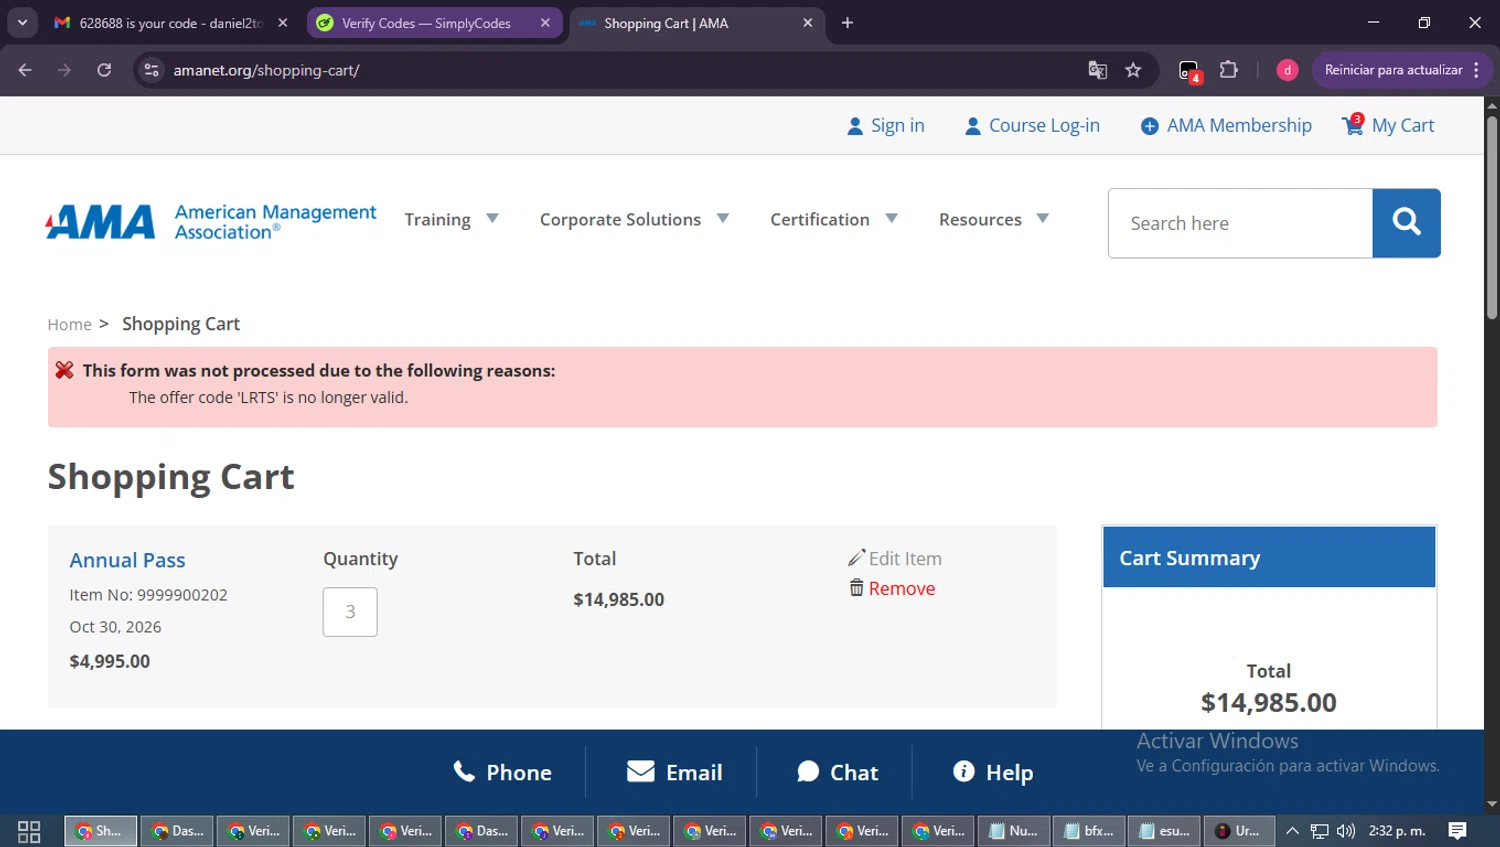
Task: Open the tab search dropdown arrow
Action: point(22,22)
